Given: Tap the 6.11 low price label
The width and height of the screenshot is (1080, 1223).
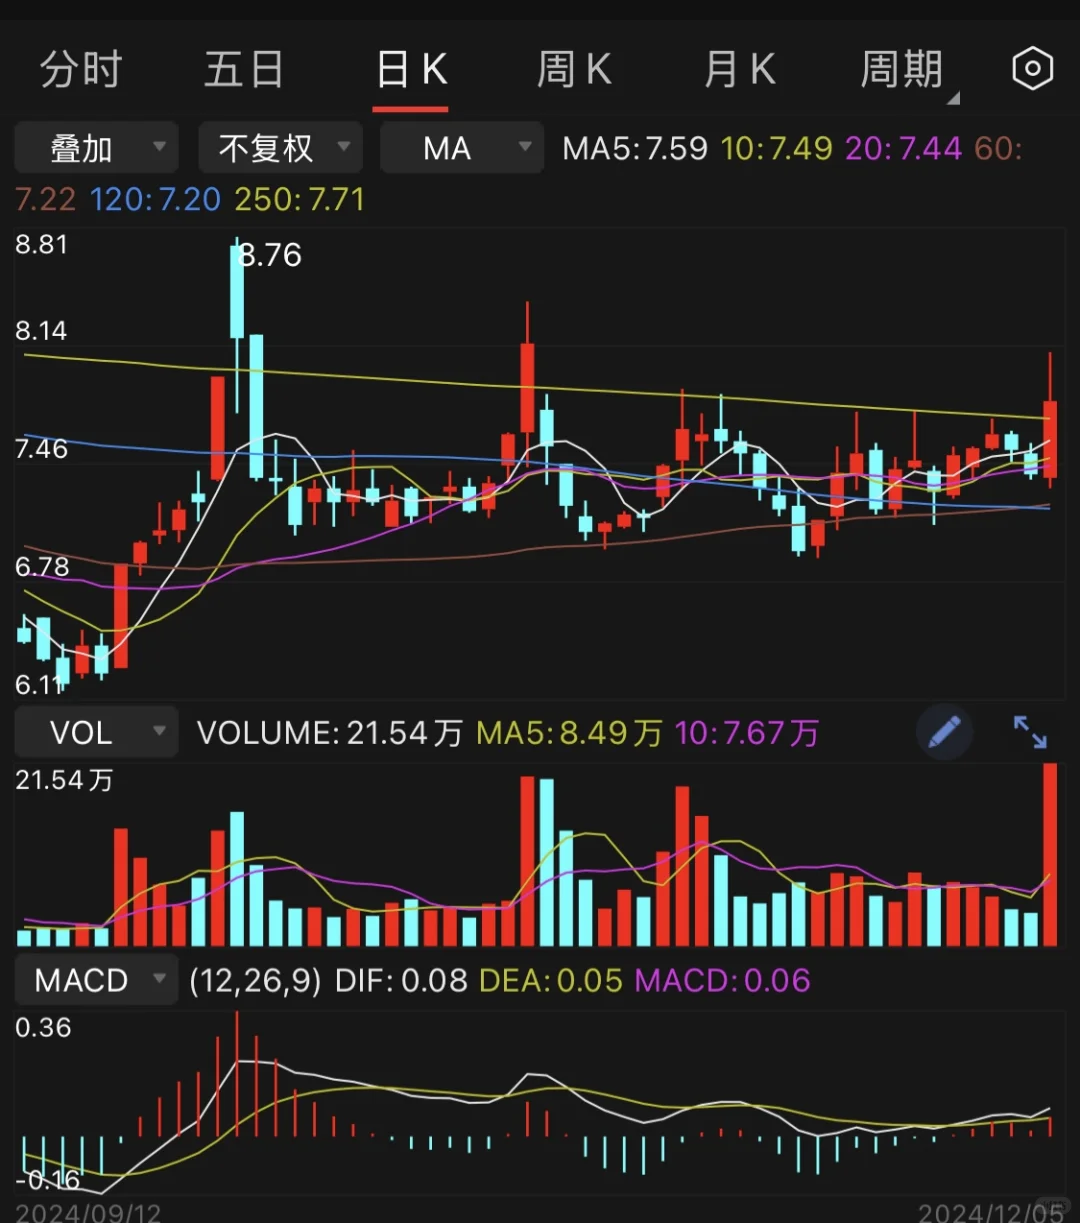Looking at the screenshot, I should [39, 684].
